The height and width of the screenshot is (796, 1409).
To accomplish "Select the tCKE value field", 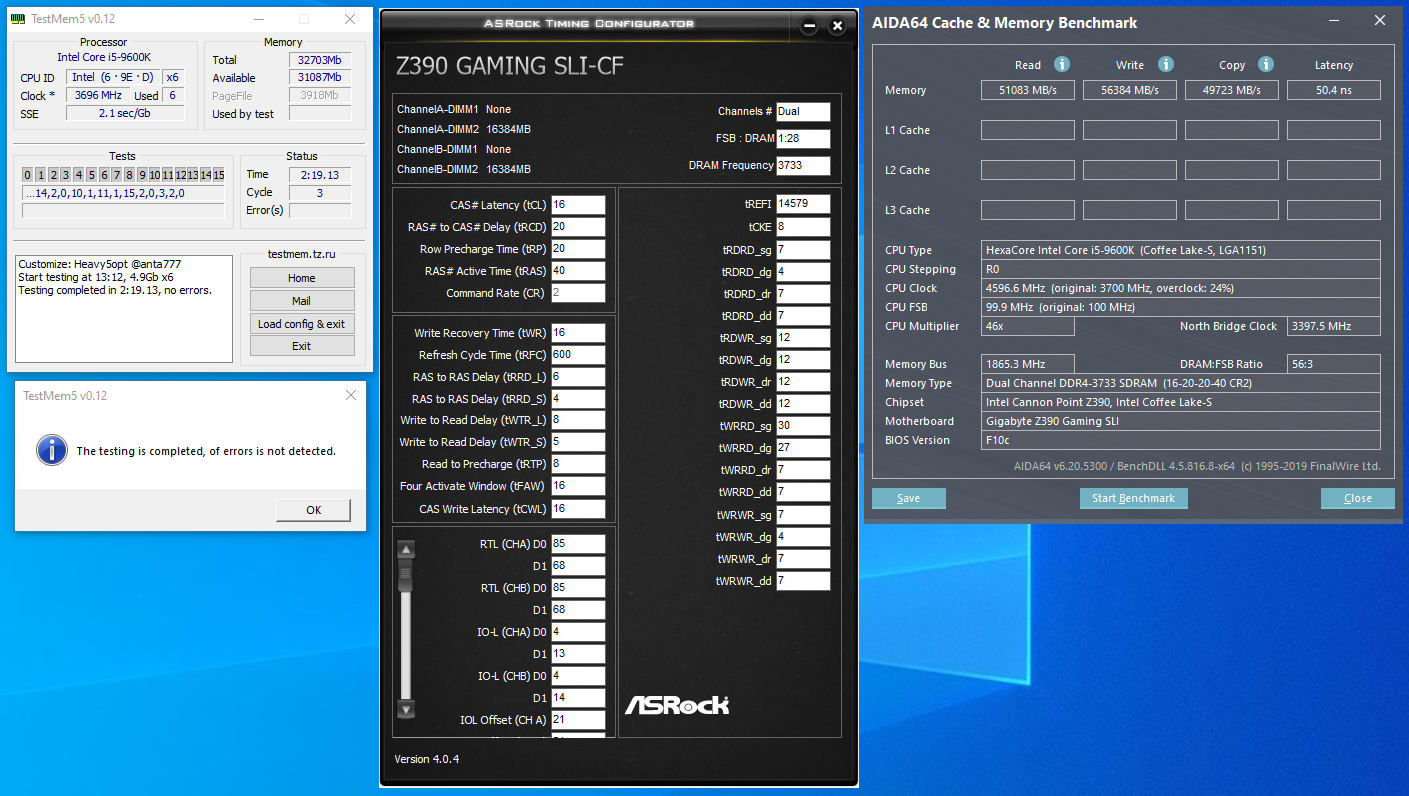I will point(803,227).
